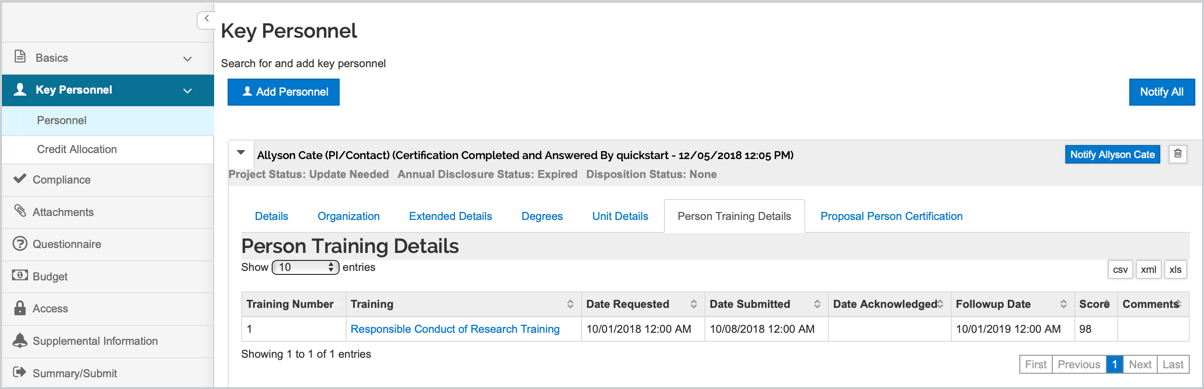Image resolution: width=1204 pixels, height=389 pixels.
Task: Open the Show entries dropdown
Action: click(305, 267)
